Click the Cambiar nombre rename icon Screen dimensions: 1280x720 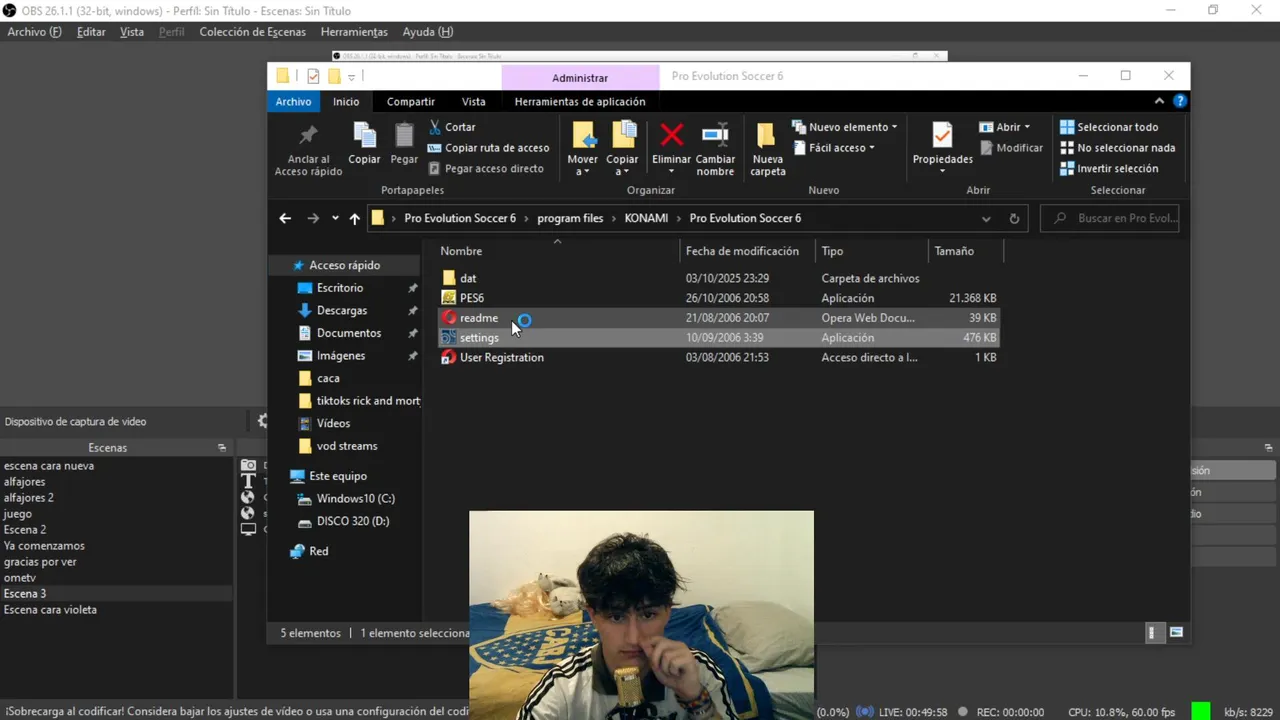[715, 135]
